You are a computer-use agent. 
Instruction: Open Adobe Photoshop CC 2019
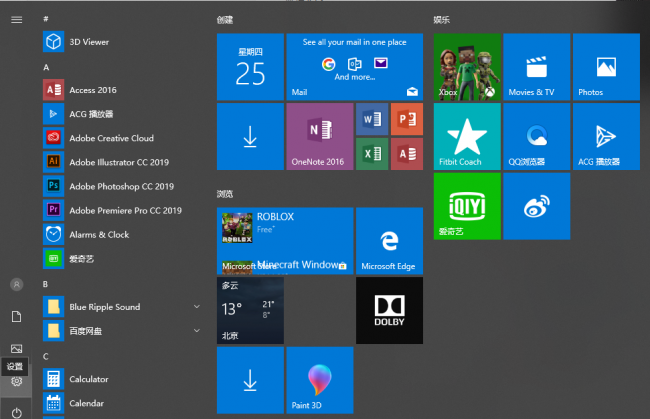pyautogui.click(x=121, y=186)
